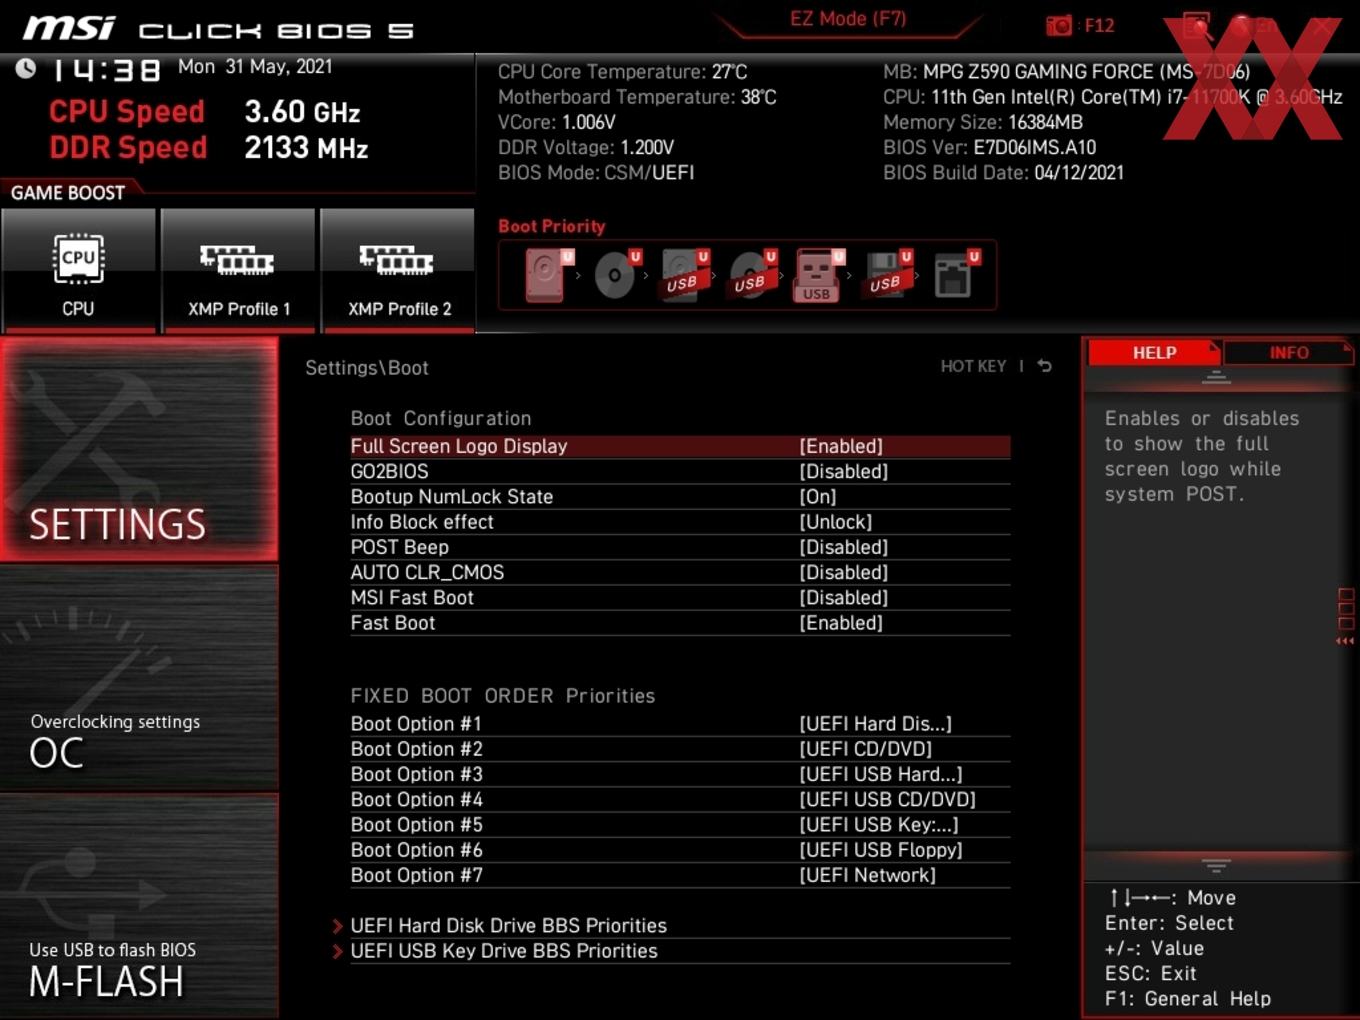
Task: Expand UEFI USB Key Drive BBS Priorities
Action: (504, 951)
